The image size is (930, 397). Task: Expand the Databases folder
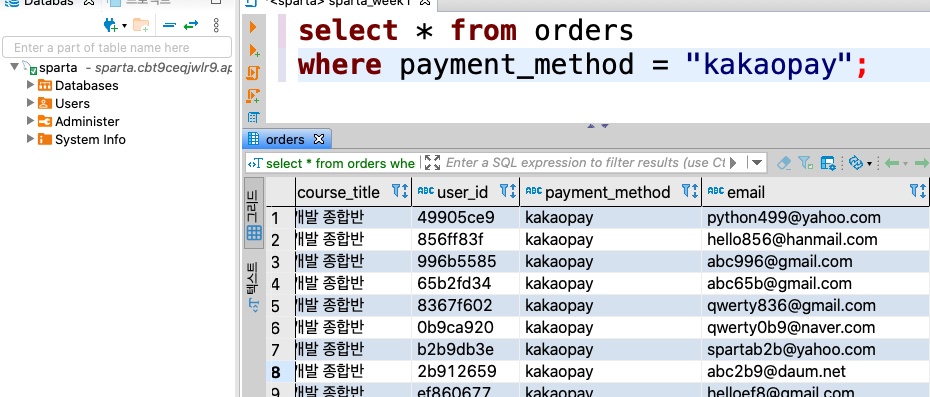pyautogui.click(x=31, y=85)
